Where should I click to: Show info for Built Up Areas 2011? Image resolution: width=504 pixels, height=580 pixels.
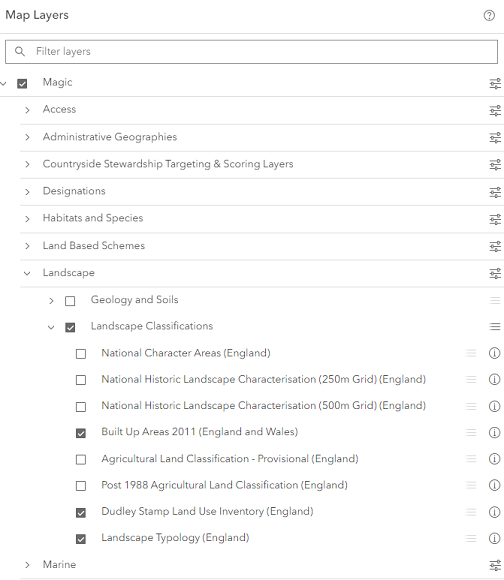point(494,432)
